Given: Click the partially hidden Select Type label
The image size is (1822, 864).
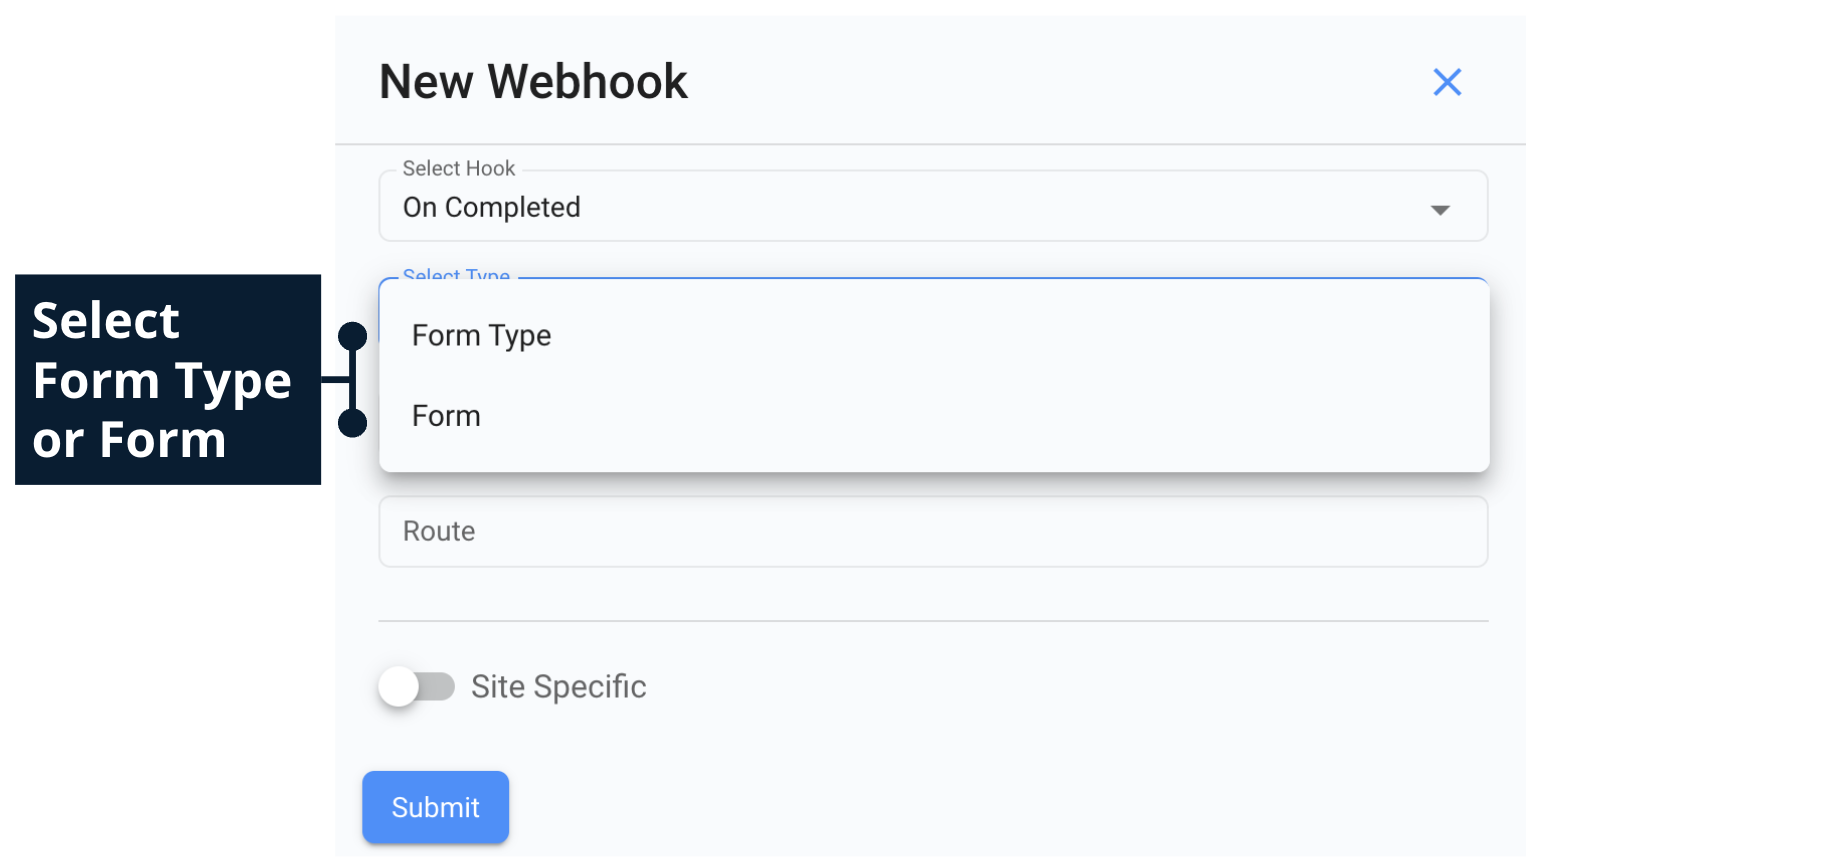Looking at the screenshot, I should [x=456, y=275].
